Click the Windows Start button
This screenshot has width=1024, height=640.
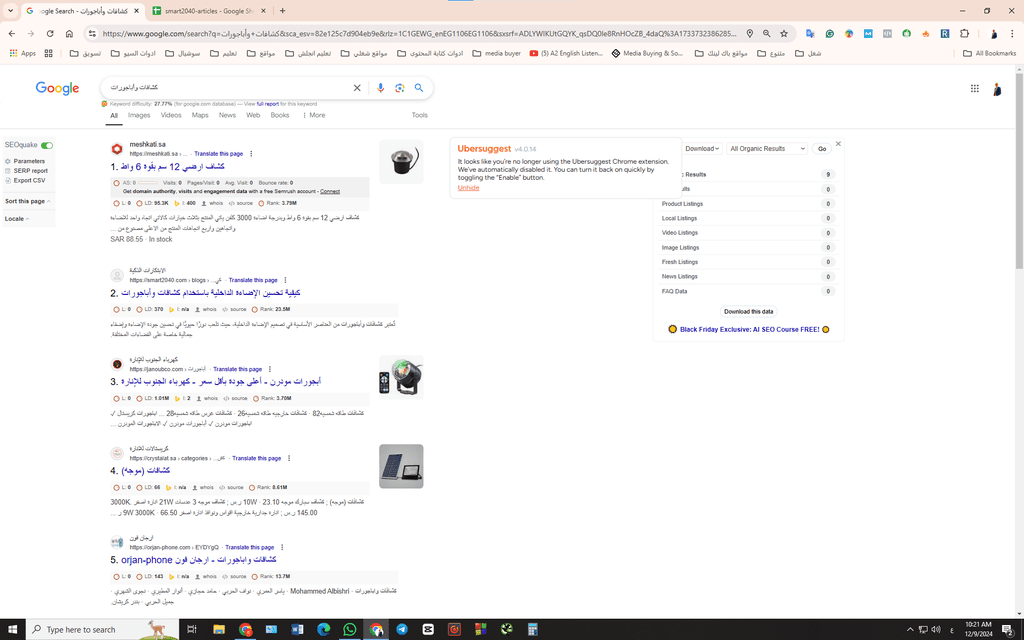coord(12,630)
